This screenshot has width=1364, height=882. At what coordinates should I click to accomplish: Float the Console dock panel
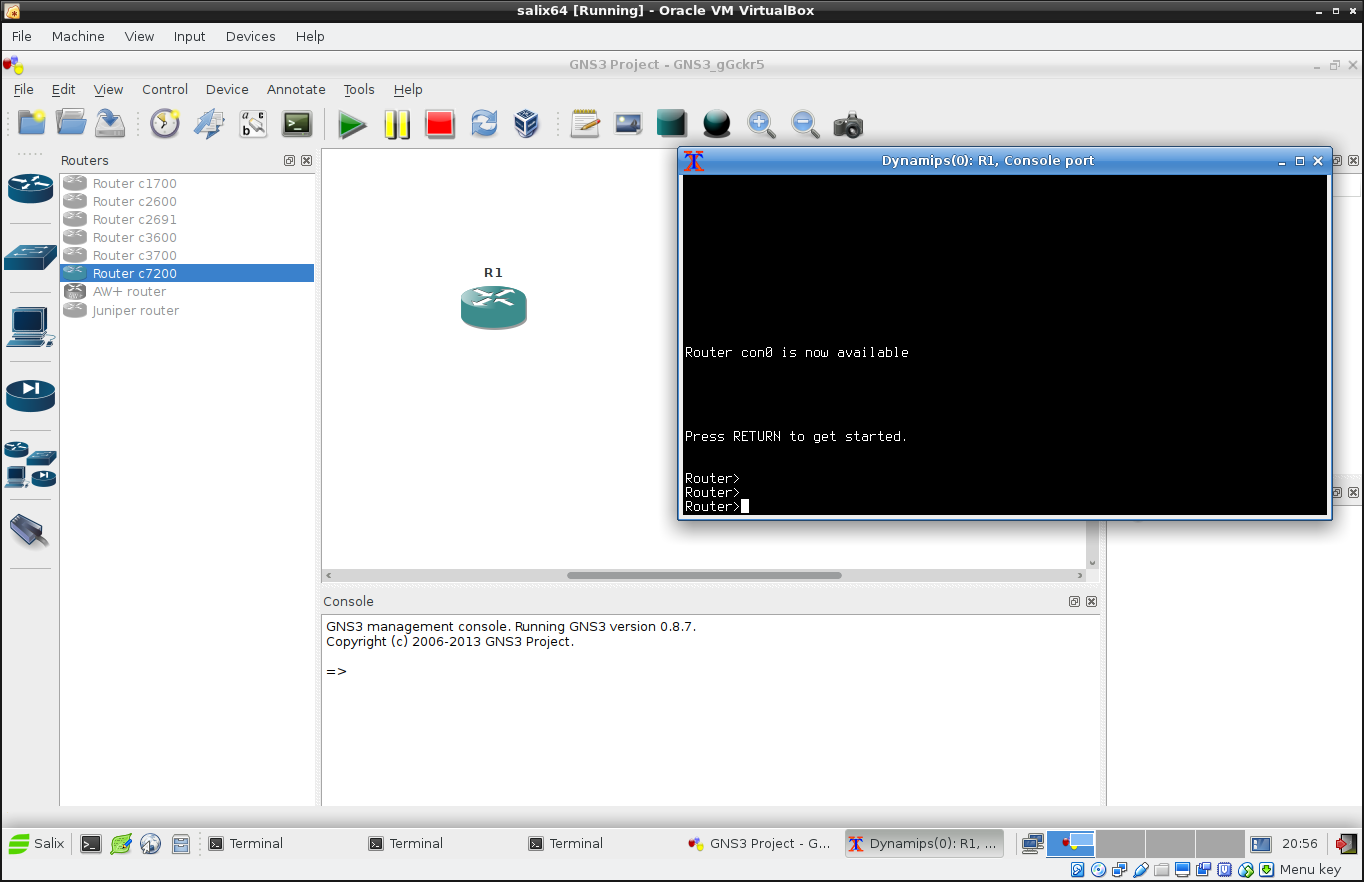click(x=1074, y=601)
